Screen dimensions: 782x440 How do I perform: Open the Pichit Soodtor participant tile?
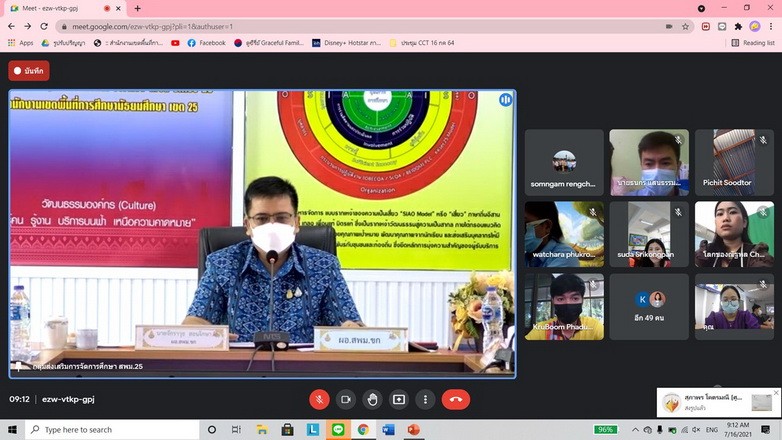[x=734, y=162]
